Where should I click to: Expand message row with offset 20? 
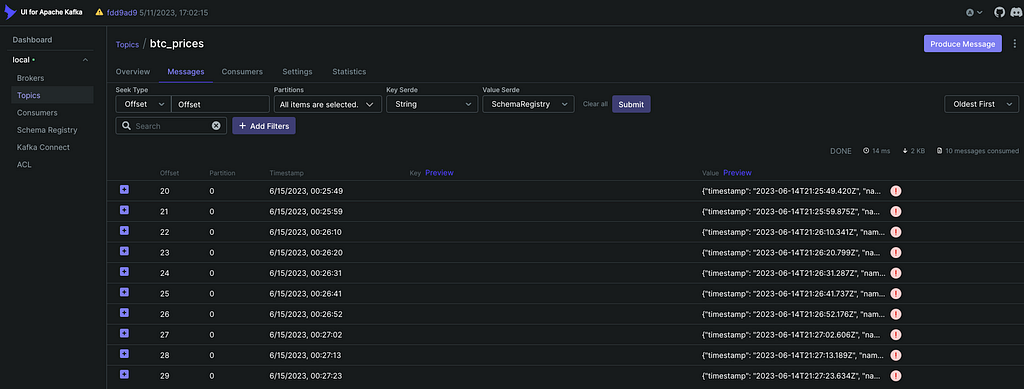(x=124, y=190)
